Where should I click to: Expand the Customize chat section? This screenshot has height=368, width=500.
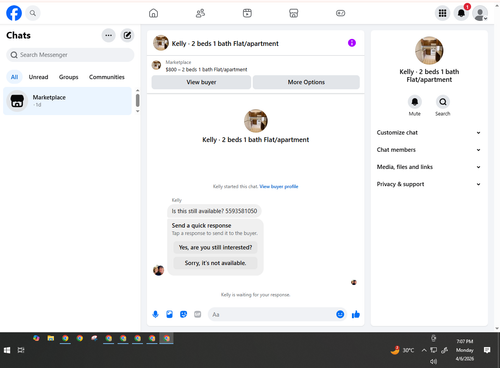(429, 133)
